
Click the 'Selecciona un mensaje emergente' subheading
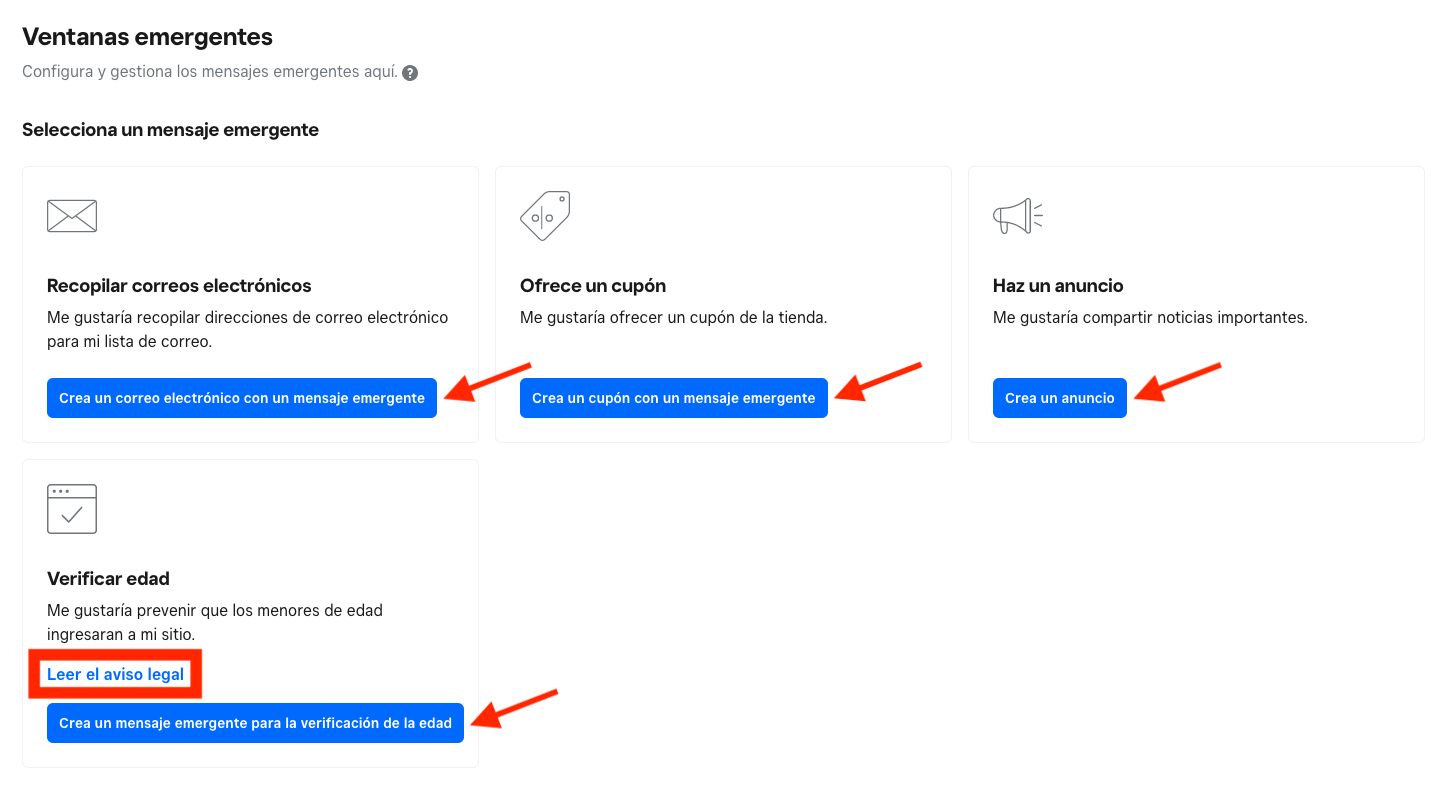[x=170, y=130]
